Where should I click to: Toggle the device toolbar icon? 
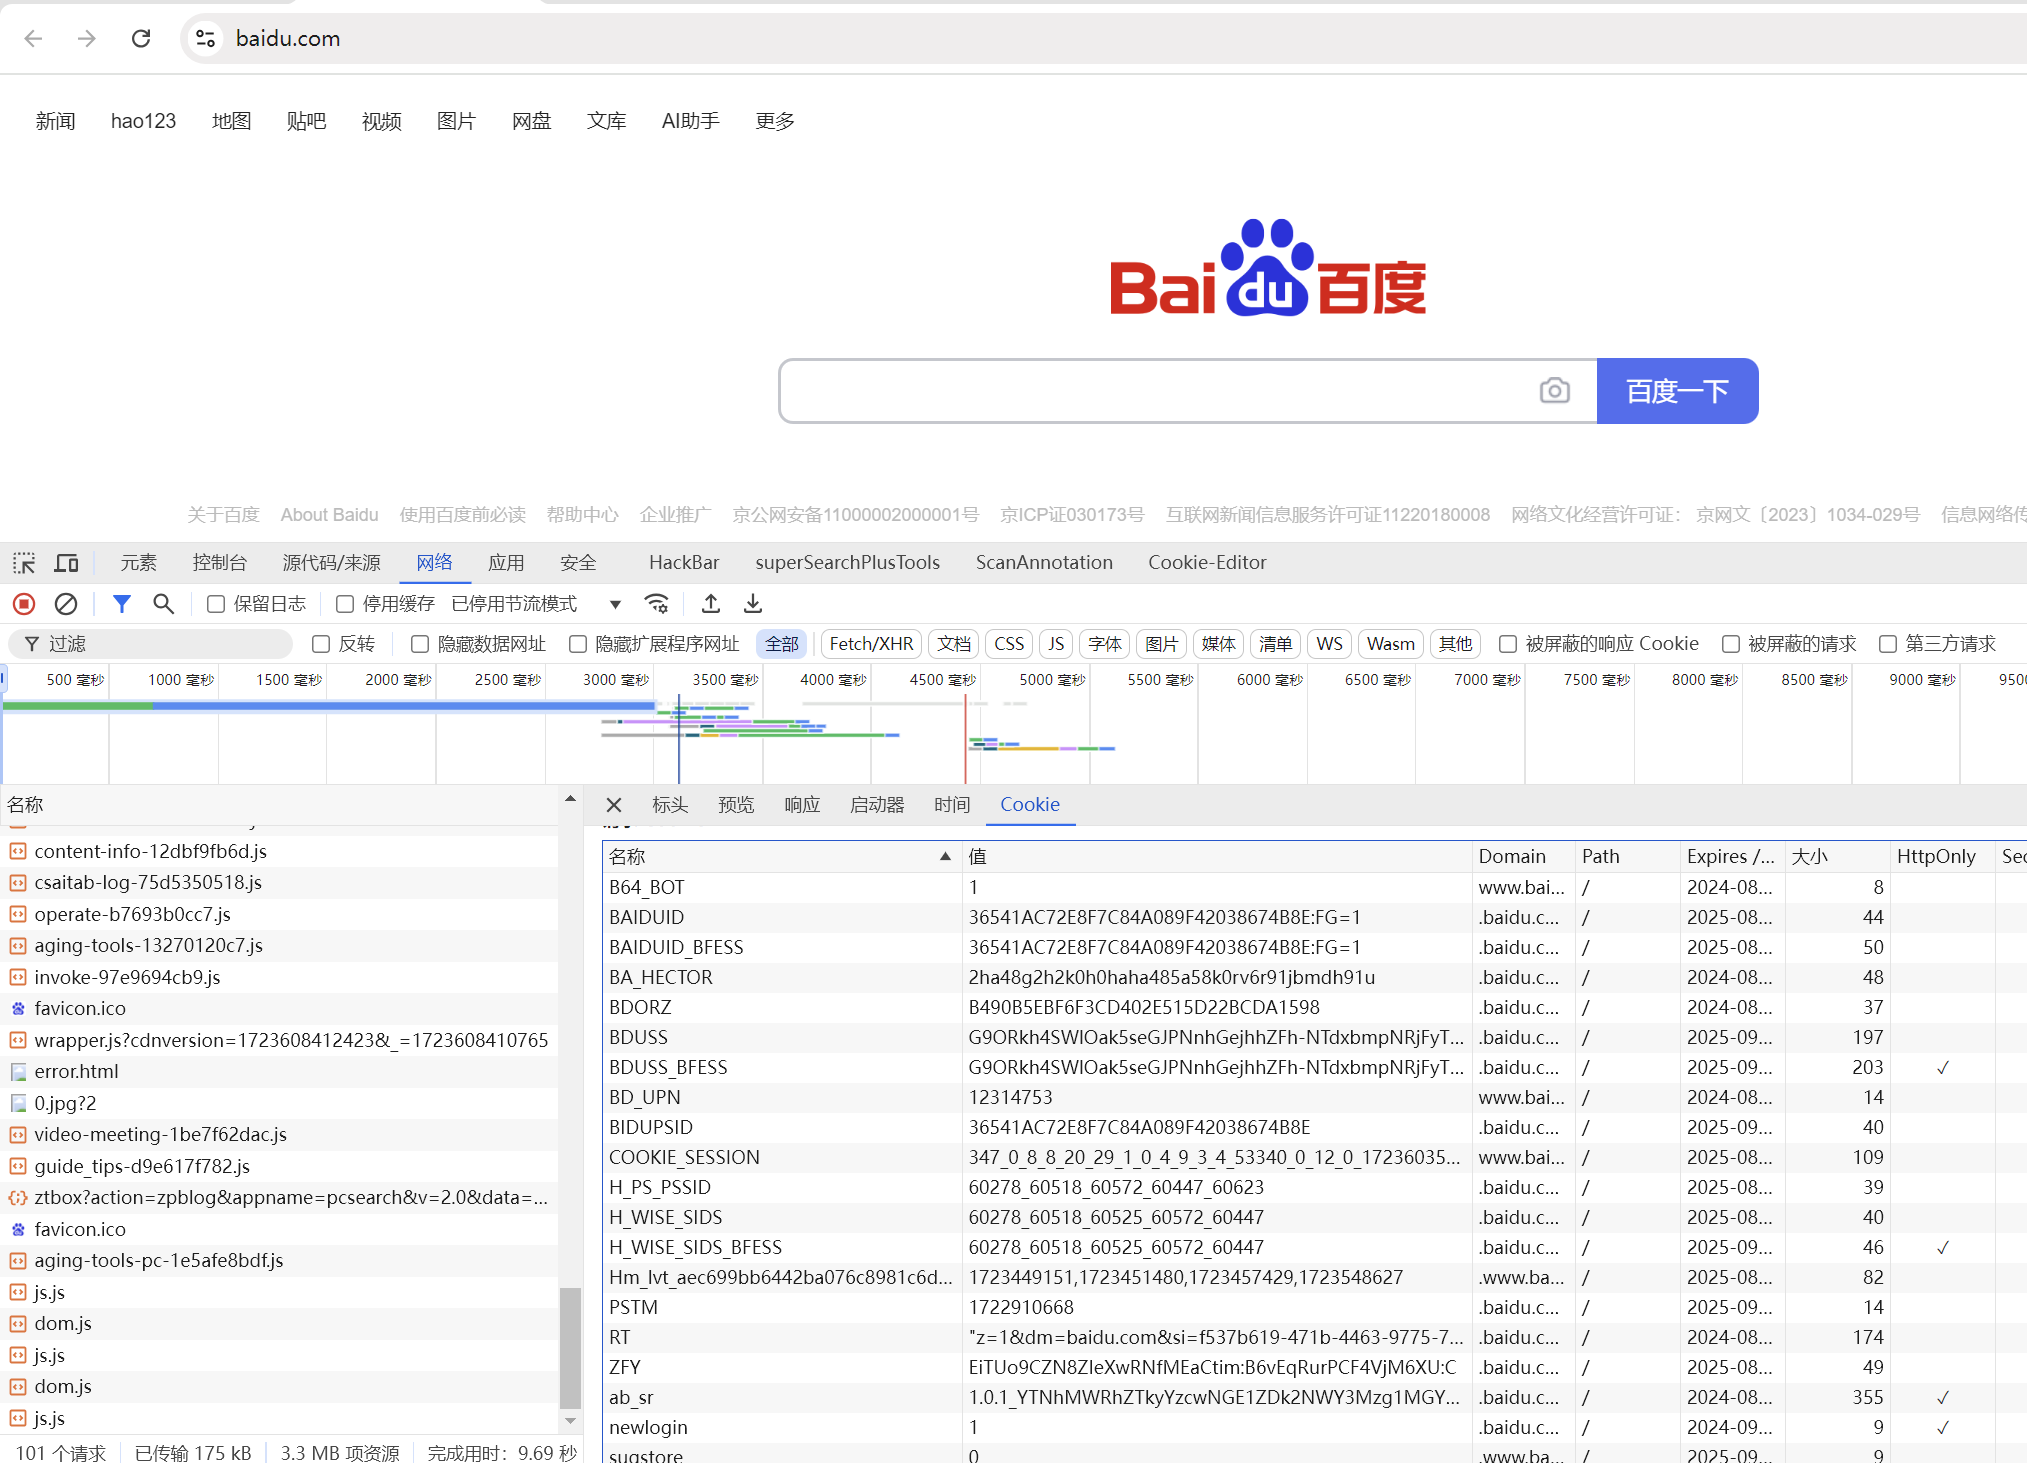pos(67,563)
